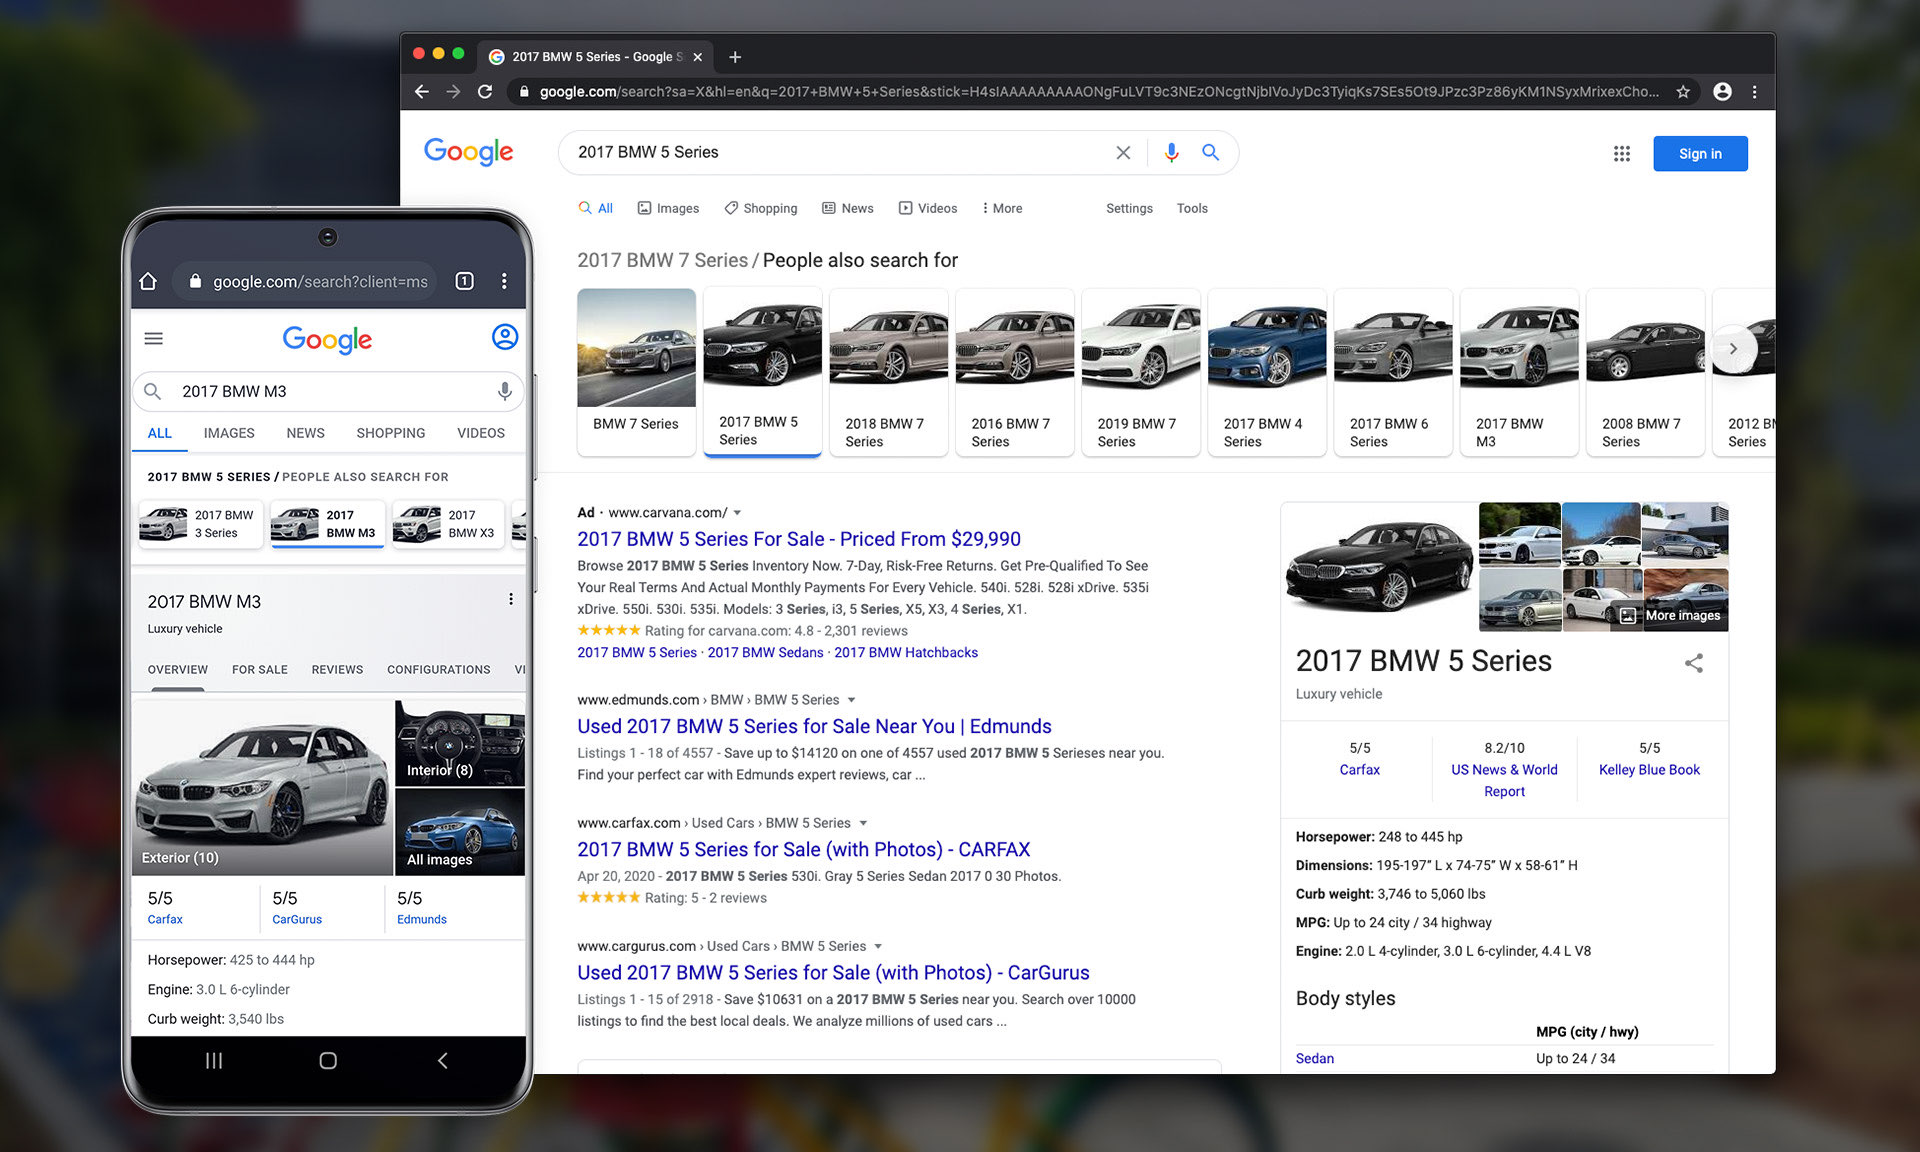The height and width of the screenshot is (1152, 1920).
Task: Open the 2017 BMW M3 card options menu
Action: [x=511, y=599]
